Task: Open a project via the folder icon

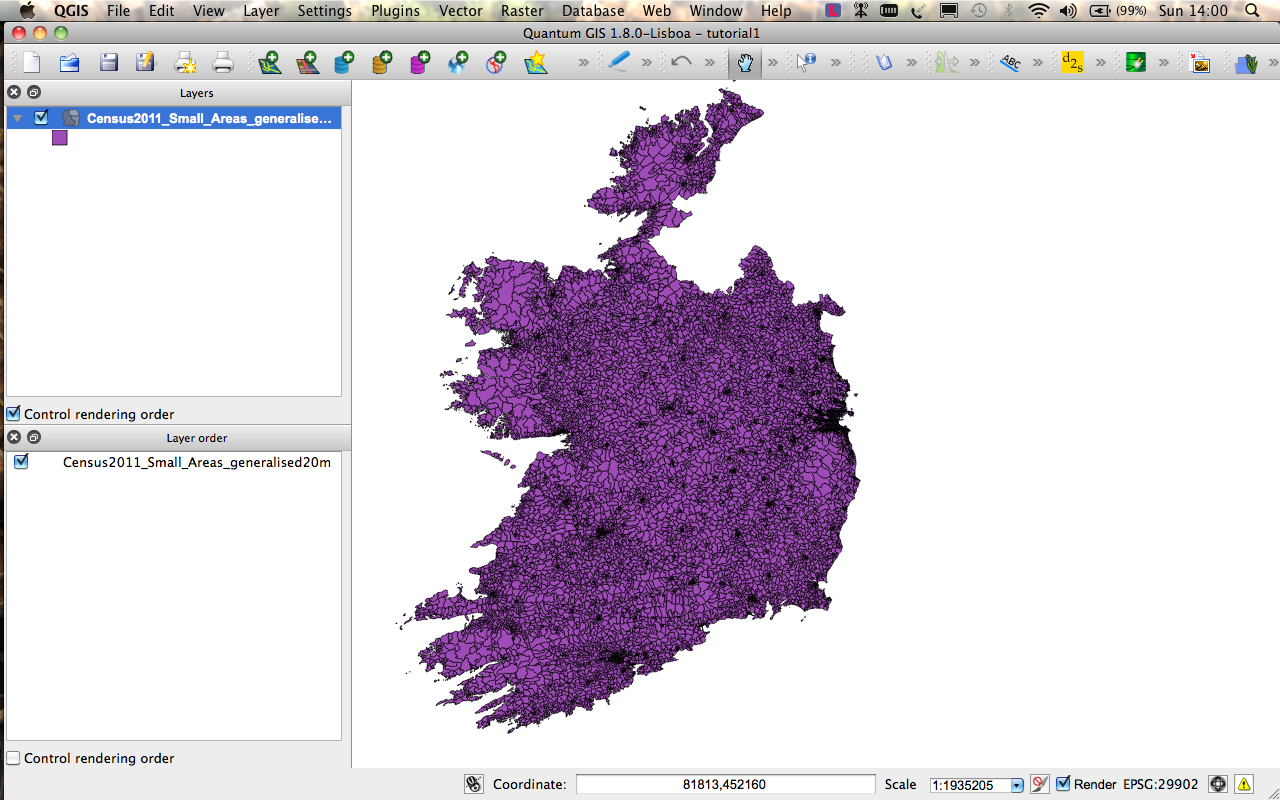Action: [69, 63]
